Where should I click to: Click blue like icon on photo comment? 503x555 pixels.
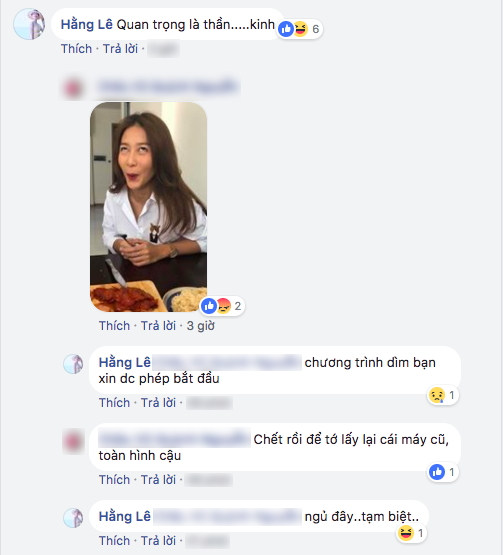[209, 306]
